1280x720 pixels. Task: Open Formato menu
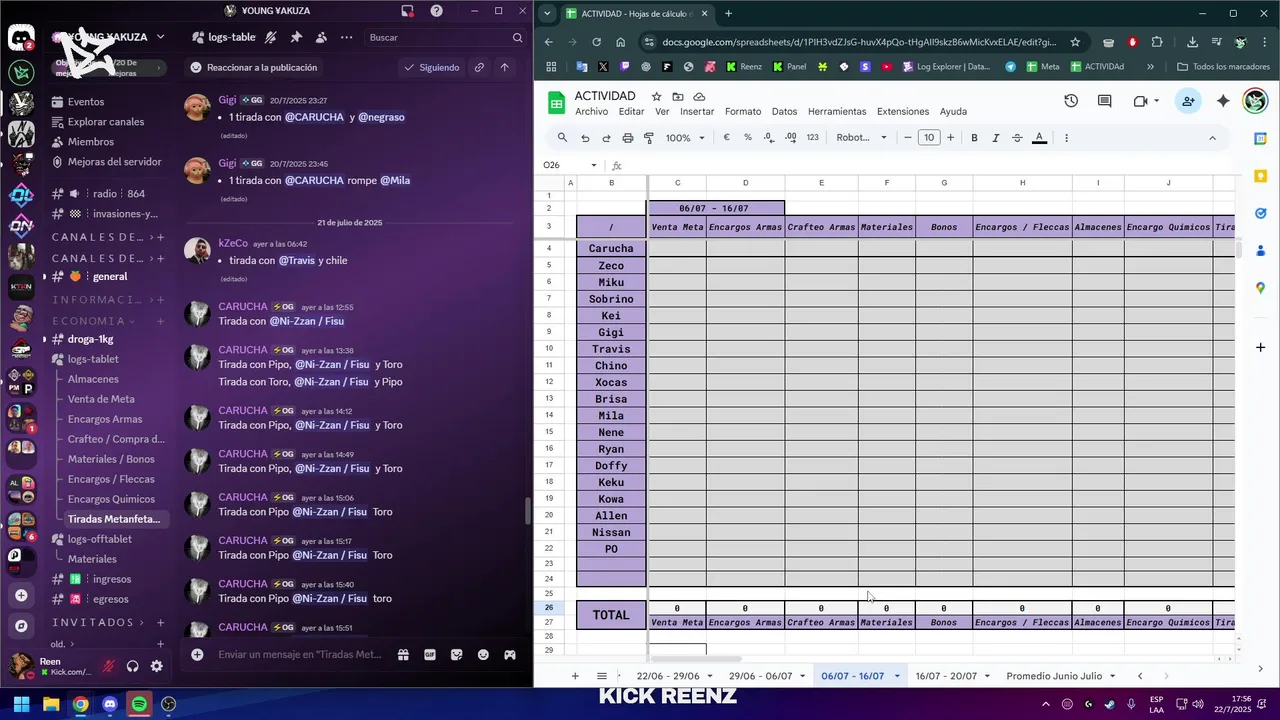743,112
